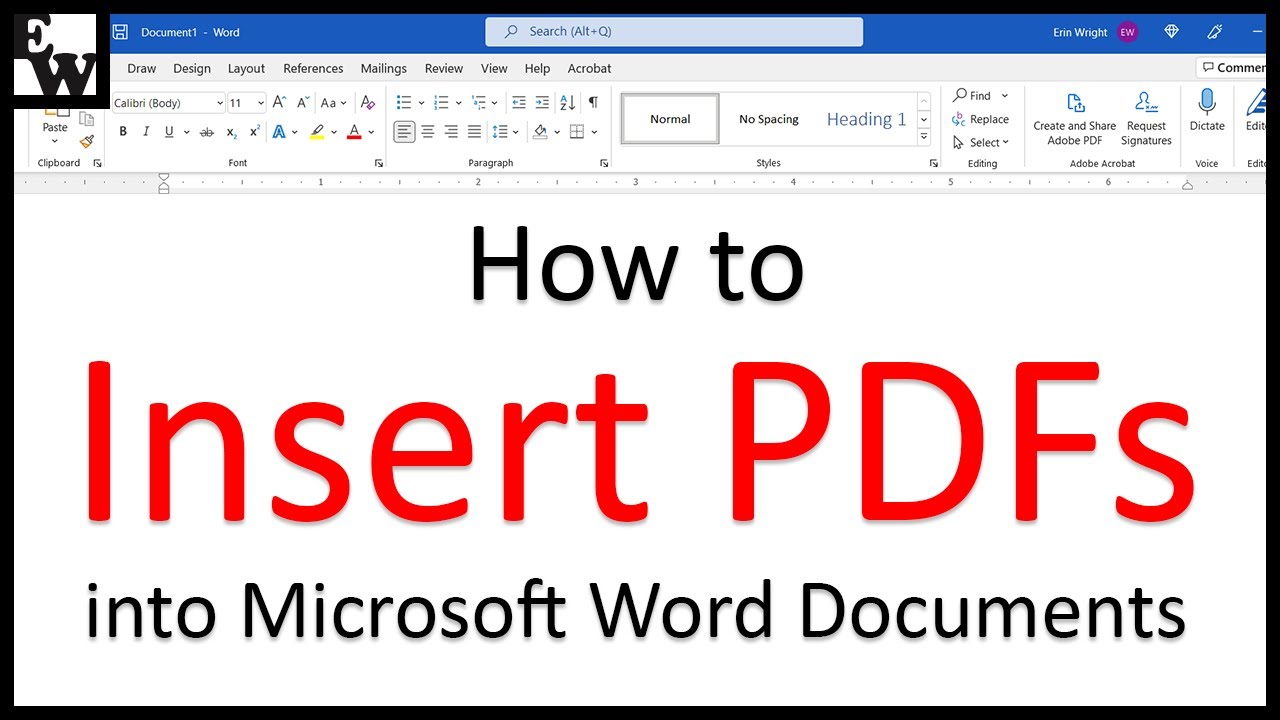Image resolution: width=1280 pixels, height=720 pixels.
Task: Switch to the Review tab
Action: pos(444,68)
